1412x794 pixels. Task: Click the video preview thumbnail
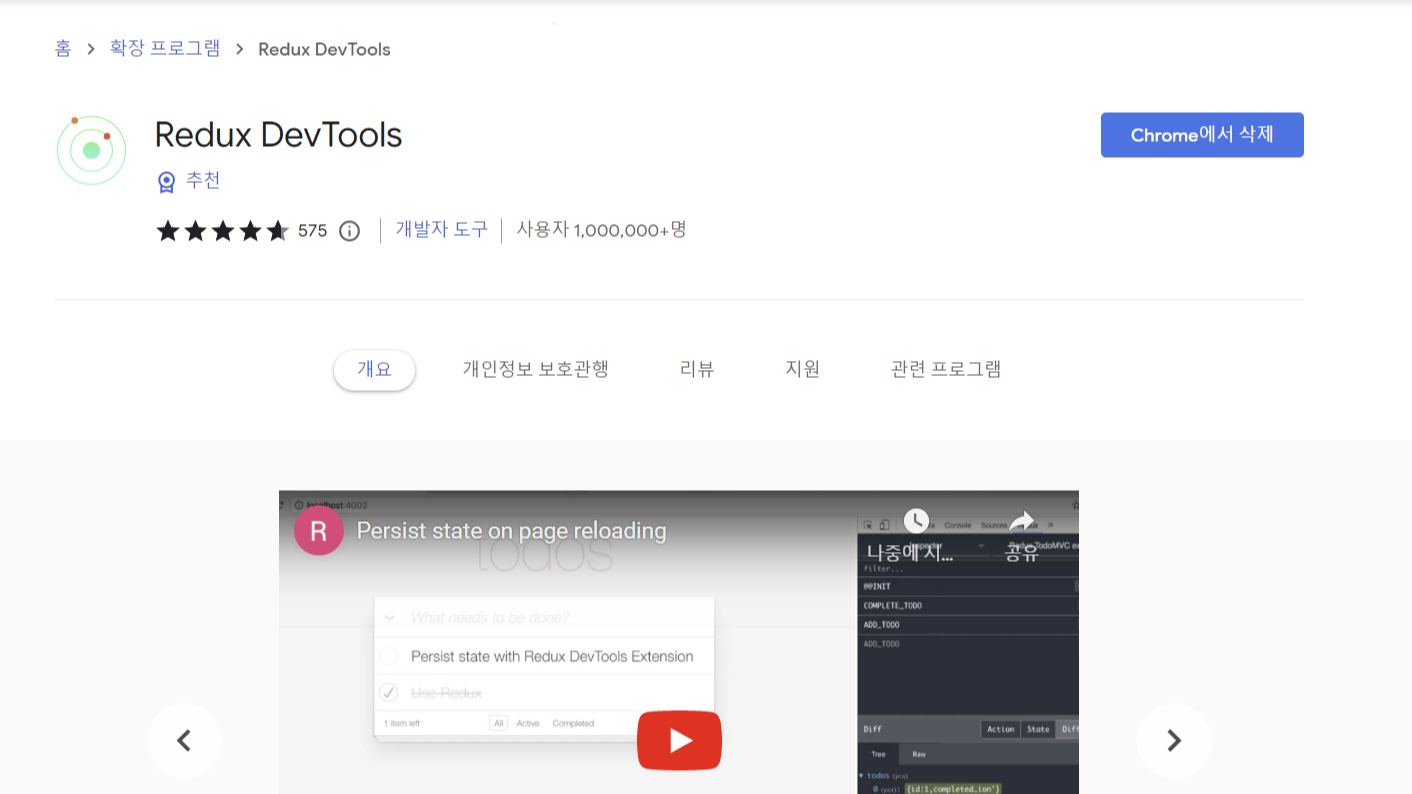pos(679,642)
